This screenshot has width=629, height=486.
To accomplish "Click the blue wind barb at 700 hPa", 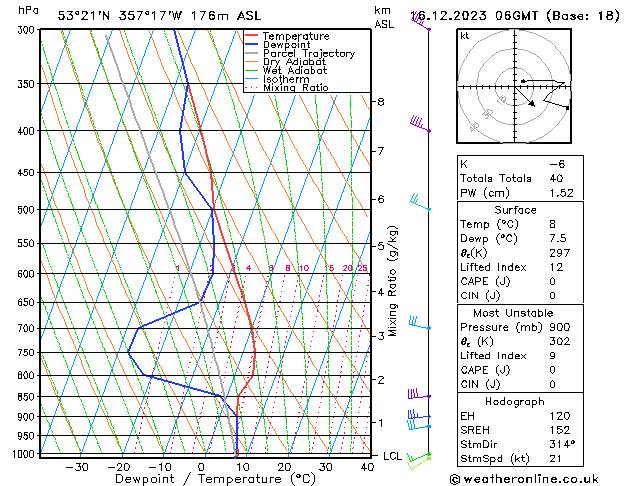I will click(x=420, y=323).
